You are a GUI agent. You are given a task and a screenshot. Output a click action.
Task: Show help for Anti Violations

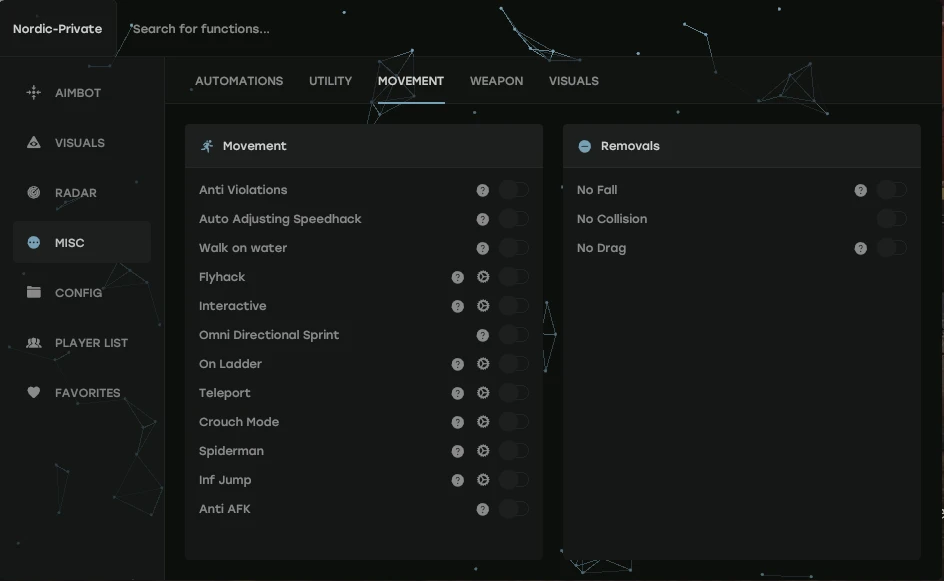483,190
